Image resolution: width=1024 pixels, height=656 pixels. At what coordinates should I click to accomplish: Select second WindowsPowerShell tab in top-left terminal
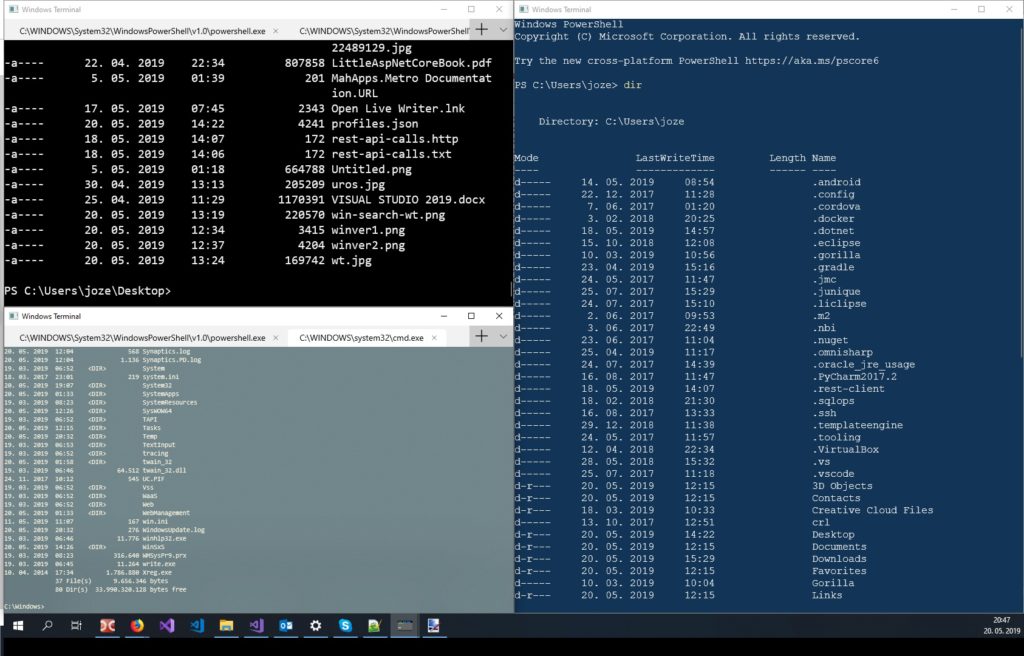384,31
